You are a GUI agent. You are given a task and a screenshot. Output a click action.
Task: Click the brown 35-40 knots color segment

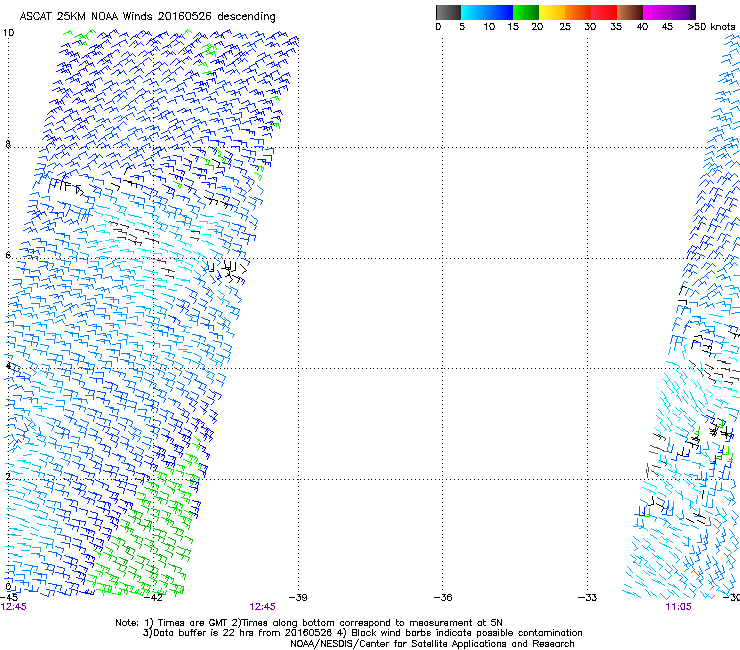630,12
